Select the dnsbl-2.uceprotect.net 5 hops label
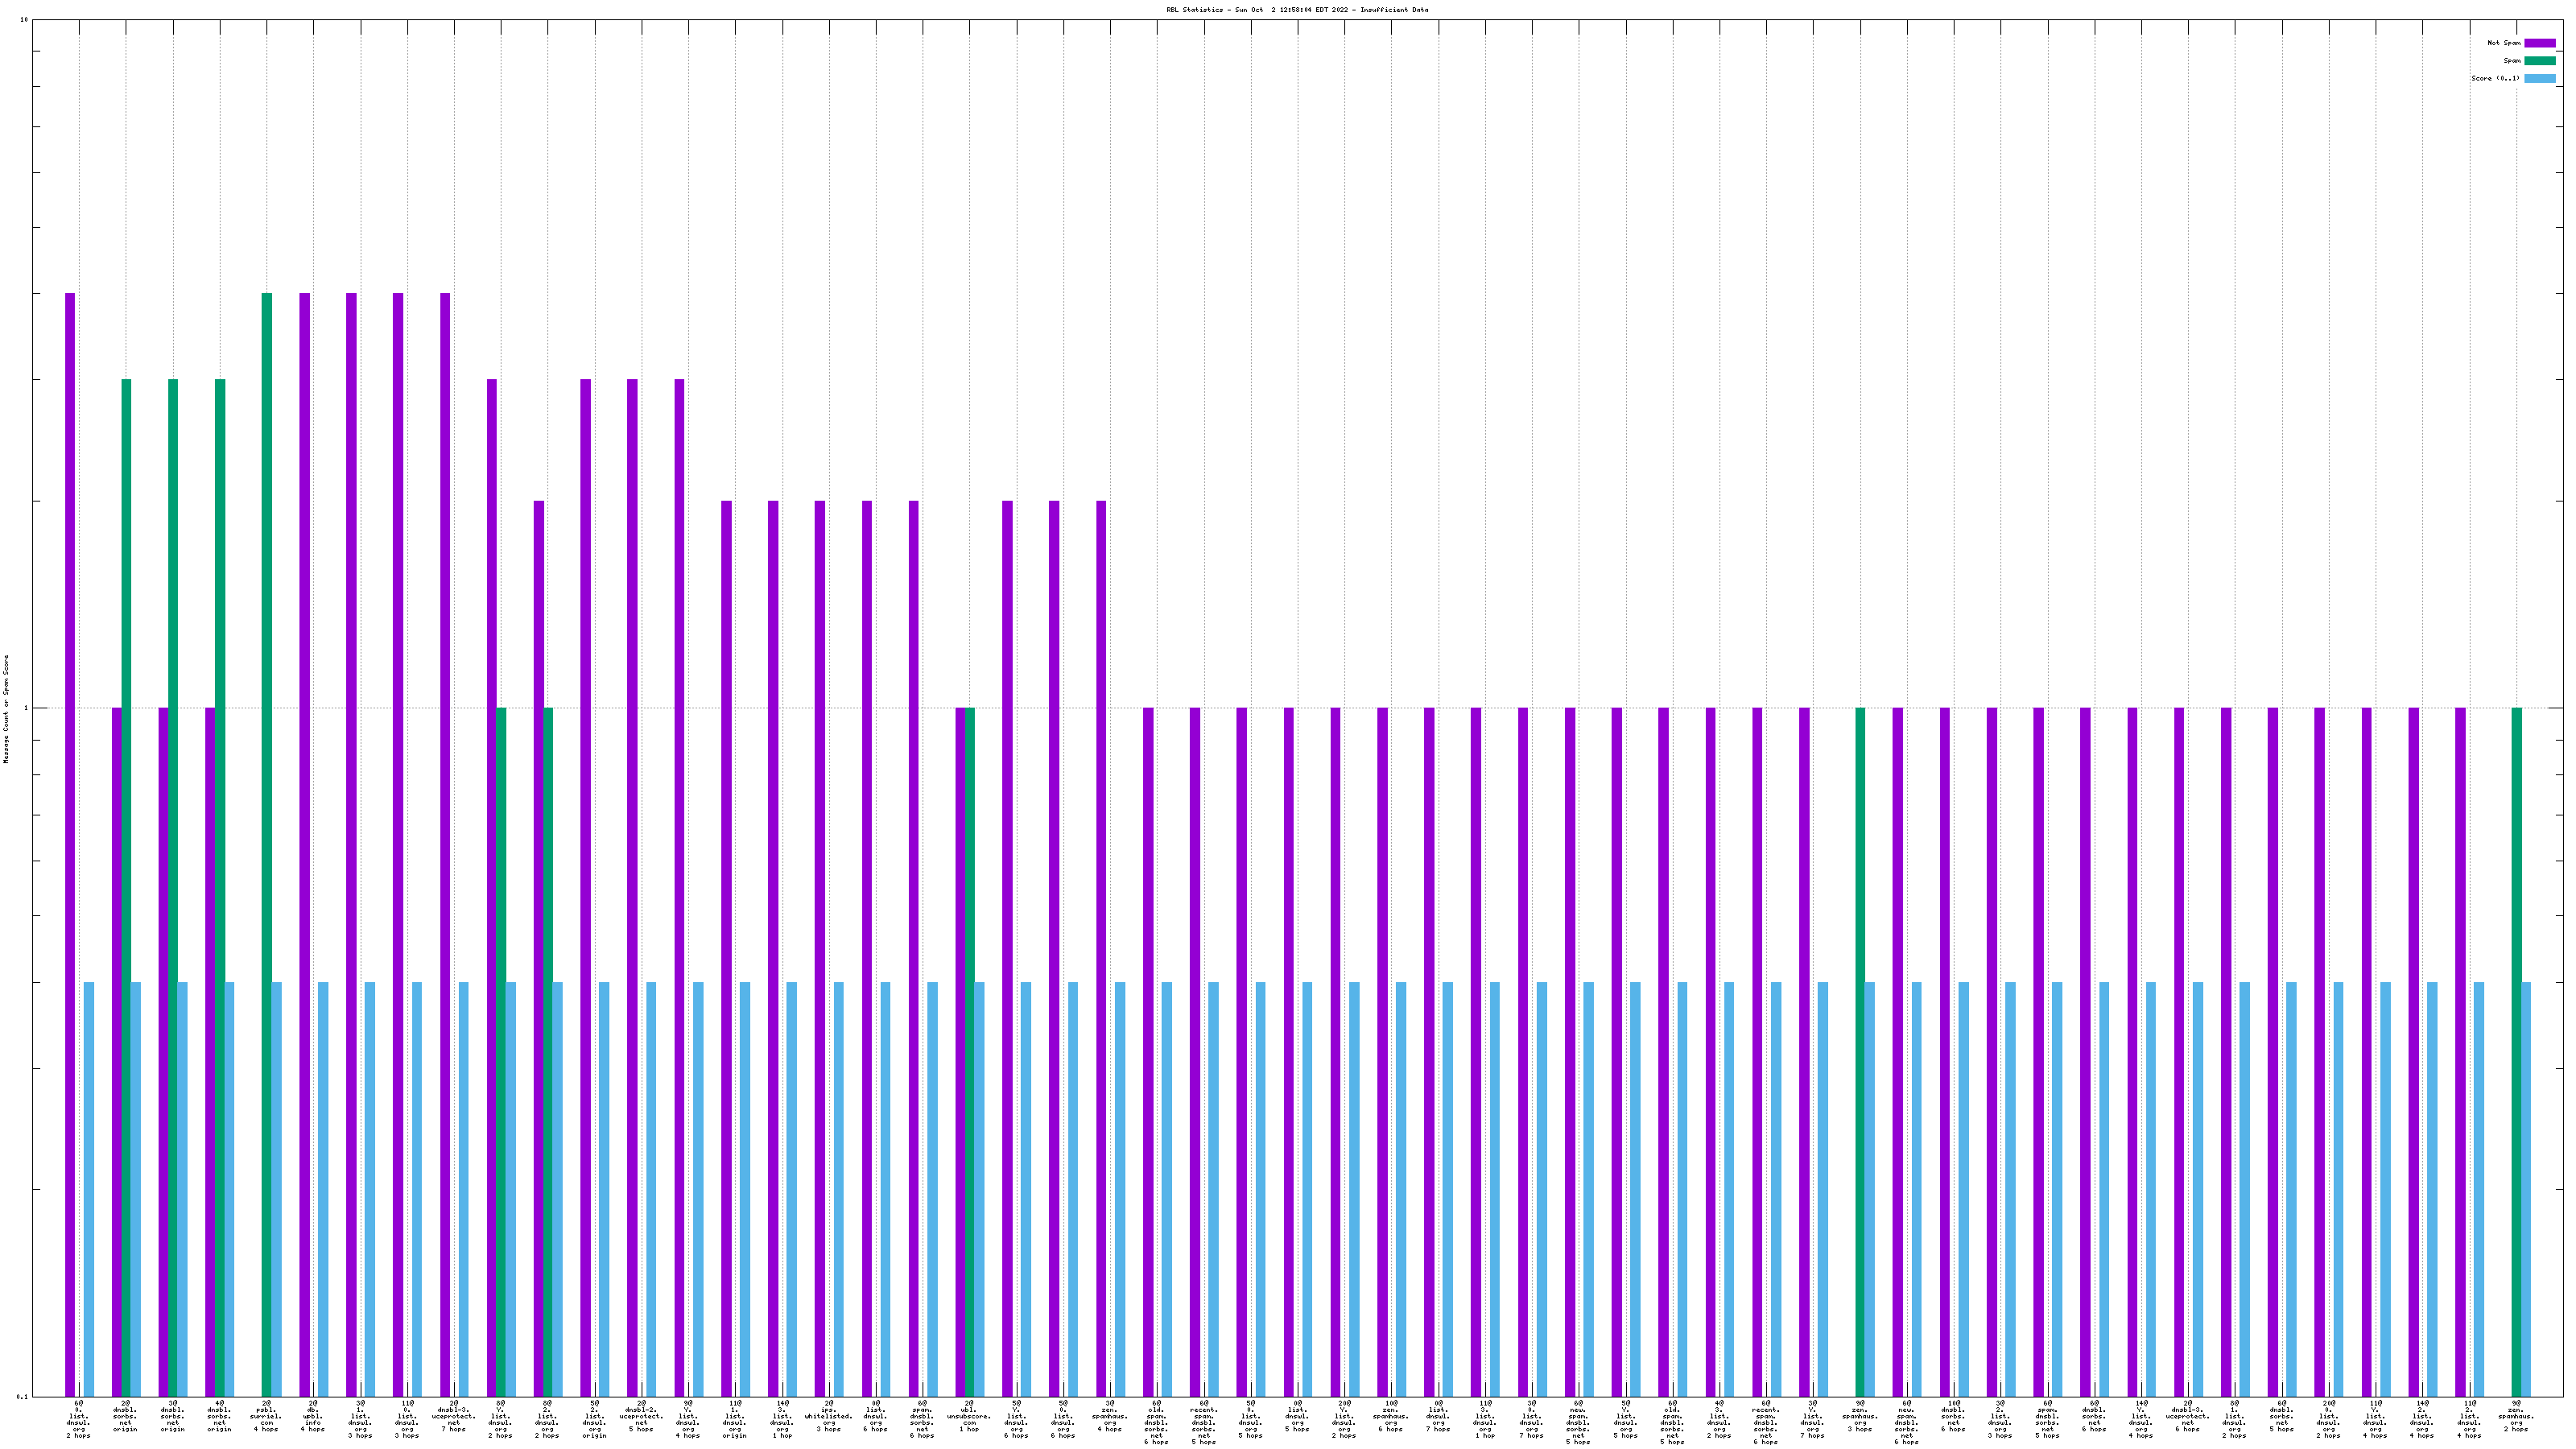Screen dimensions: 2576x1449 [x=641, y=1417]
